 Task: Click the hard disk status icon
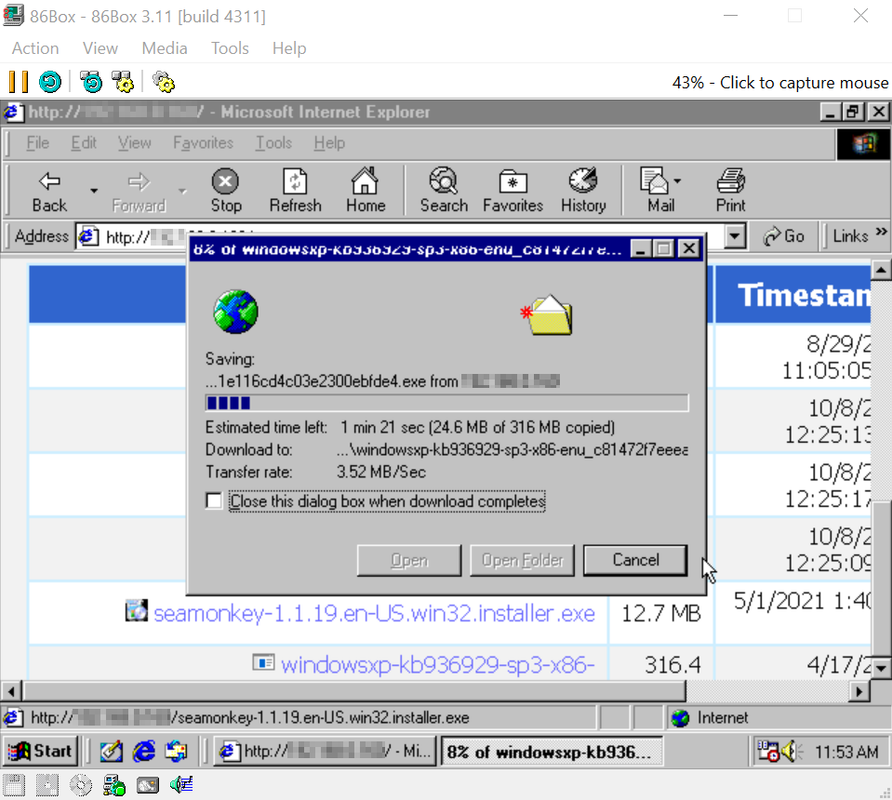[147, 785]
